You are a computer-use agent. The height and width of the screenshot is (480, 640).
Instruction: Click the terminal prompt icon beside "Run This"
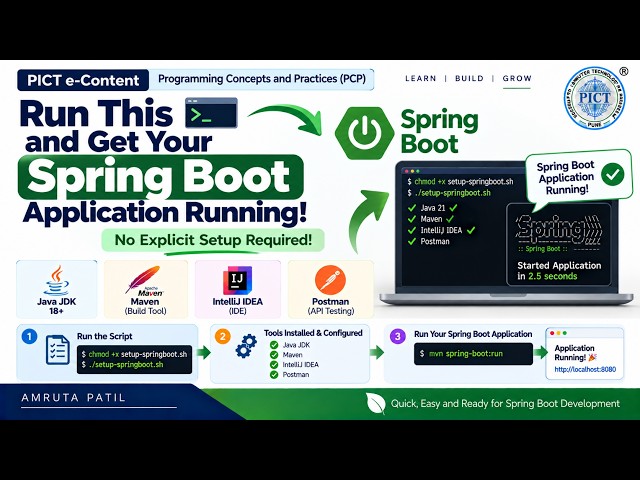[211, 113]
